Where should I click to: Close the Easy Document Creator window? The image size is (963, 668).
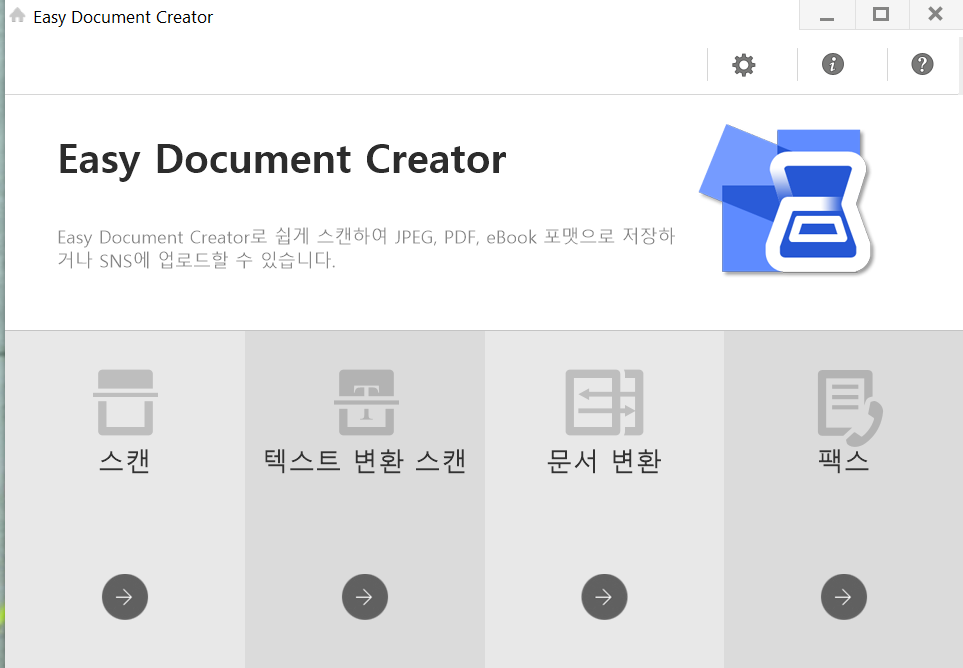tap(935, 15)
